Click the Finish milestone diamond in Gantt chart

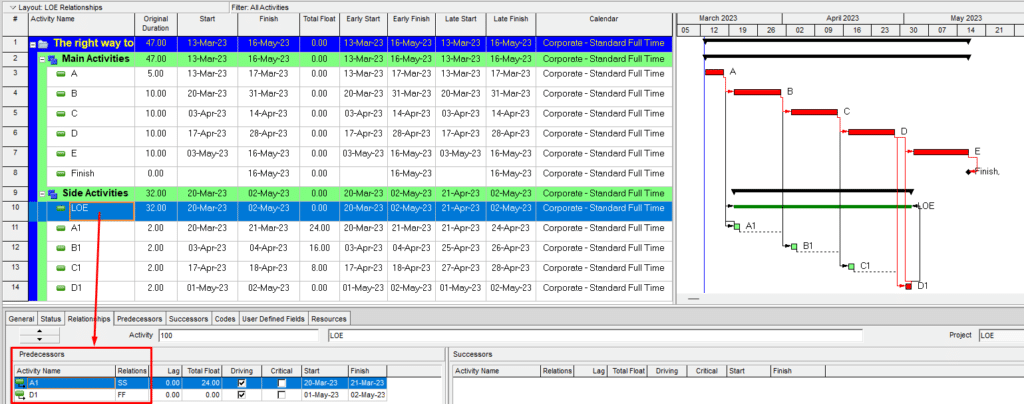point(969,172)
